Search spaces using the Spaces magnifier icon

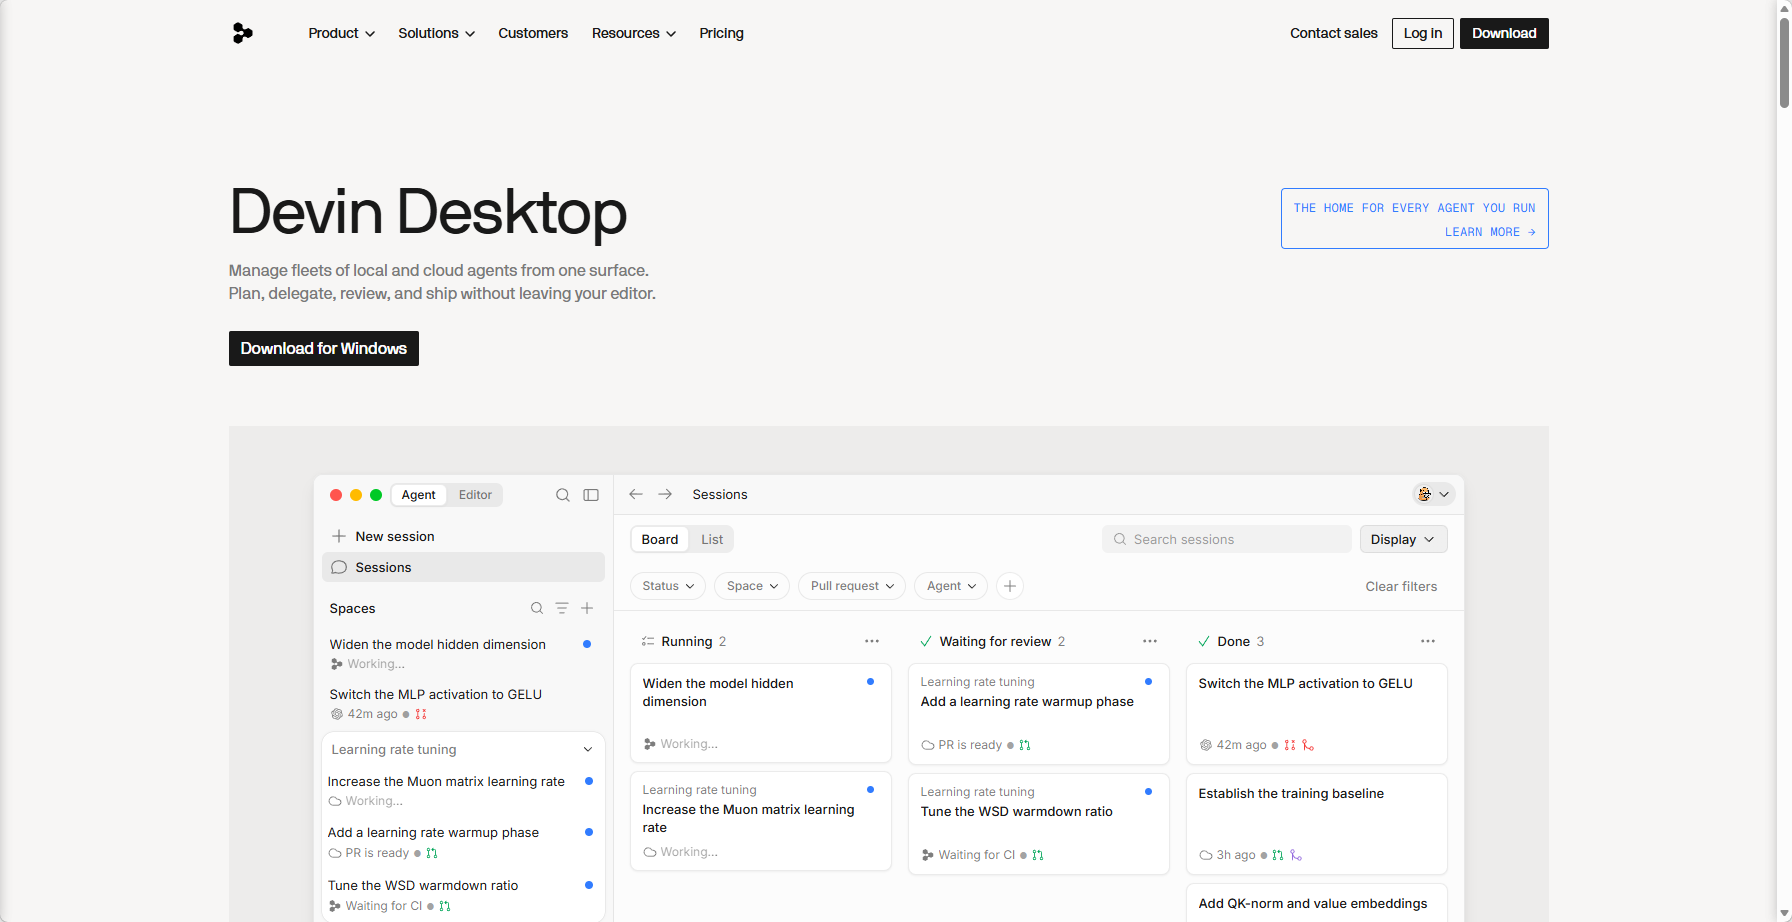click(537, 608)
